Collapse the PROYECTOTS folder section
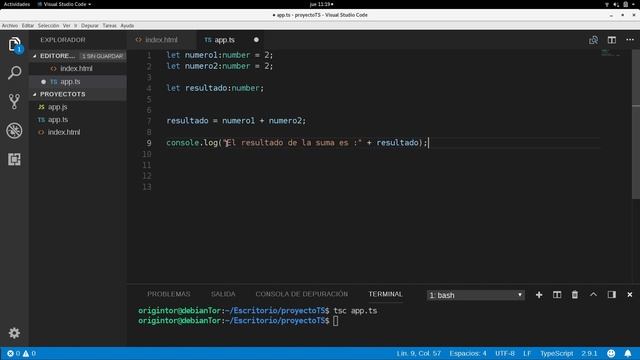 (35, 94)
